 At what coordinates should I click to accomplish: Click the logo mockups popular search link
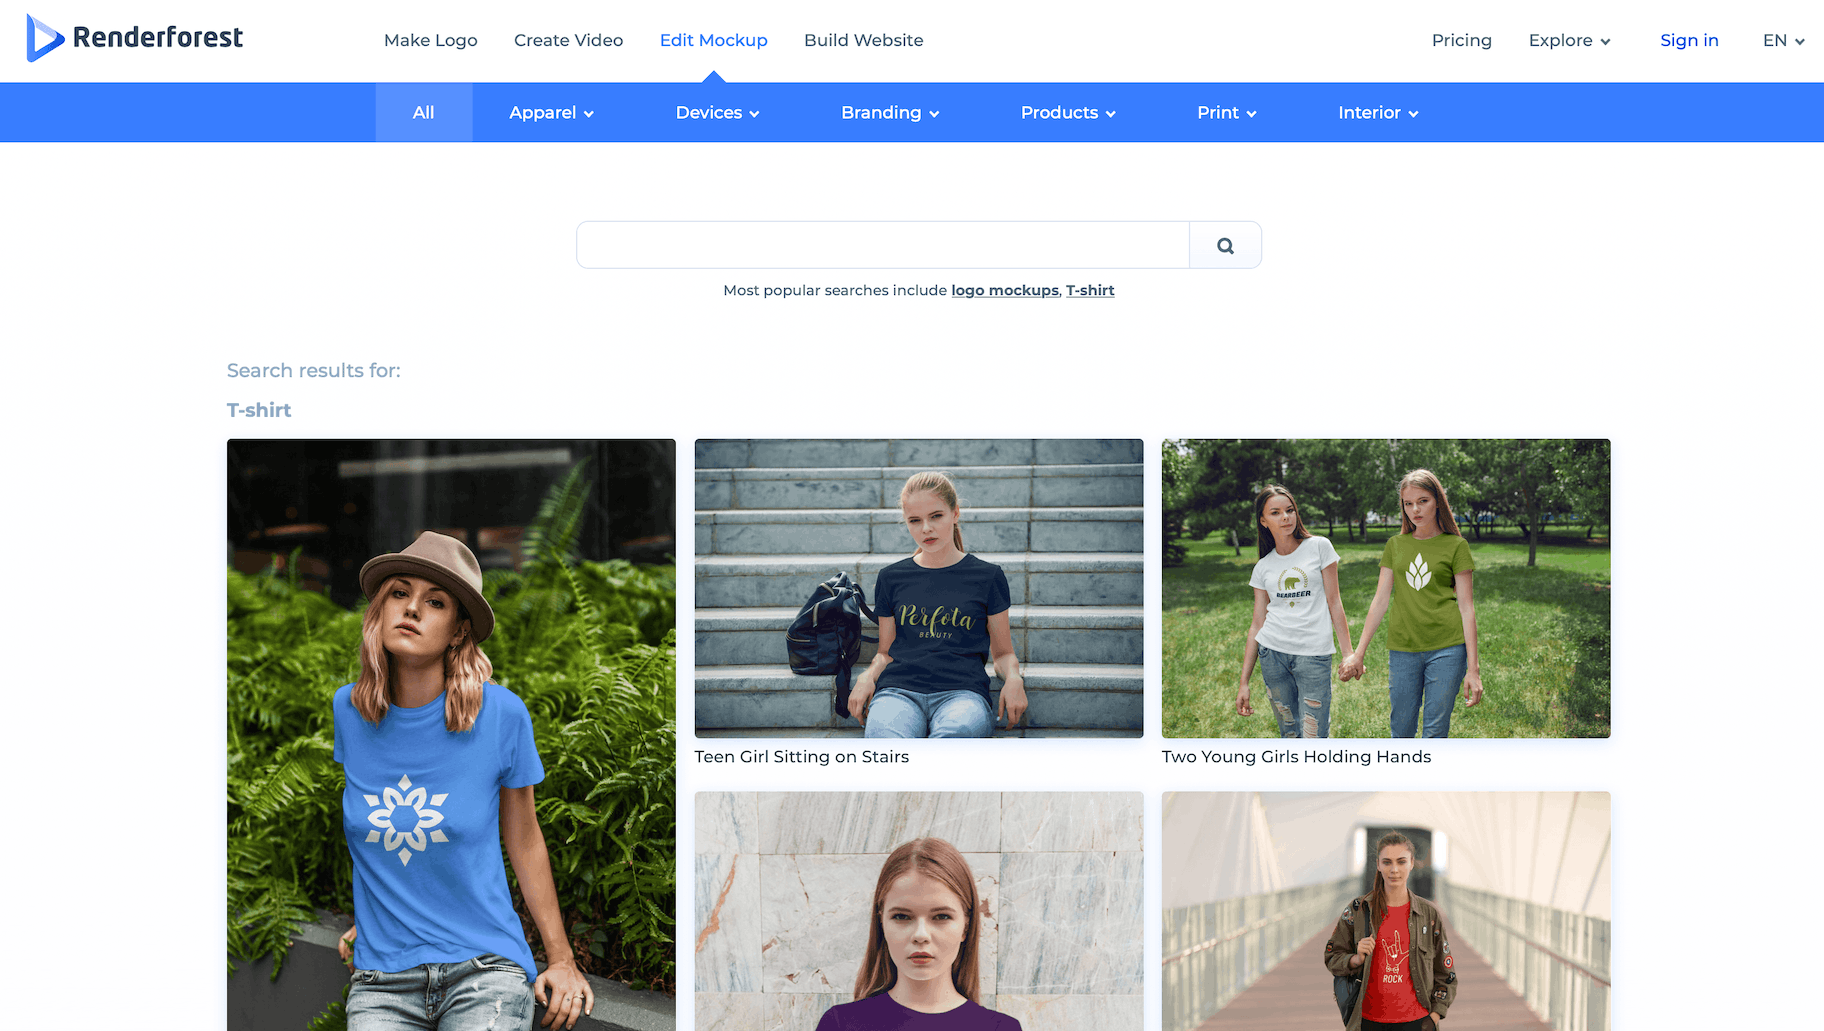point(1004,290)
